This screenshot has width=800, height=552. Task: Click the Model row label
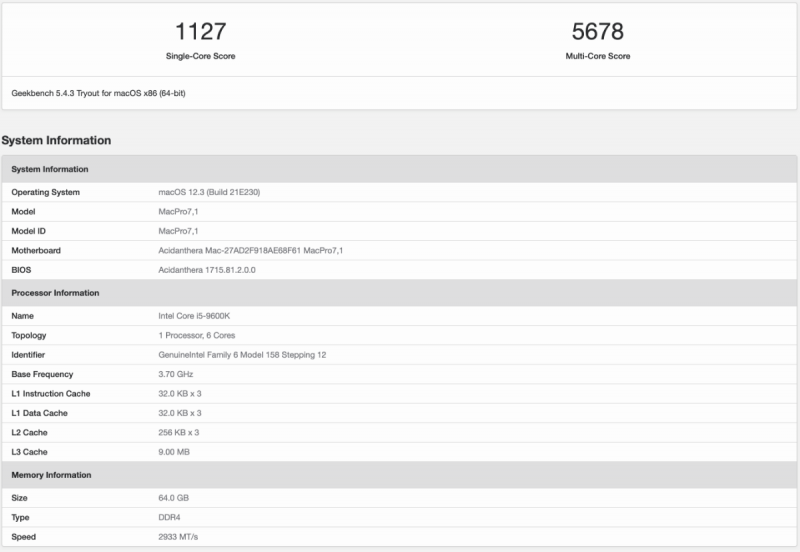tap(23, 212)
